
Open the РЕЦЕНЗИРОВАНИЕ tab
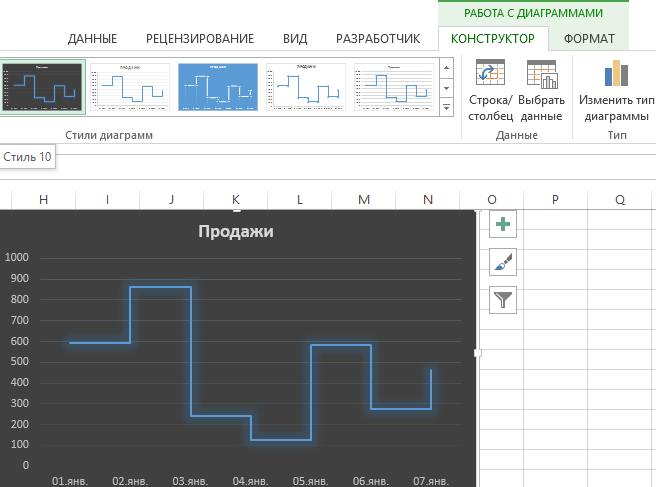pos(200,39)
